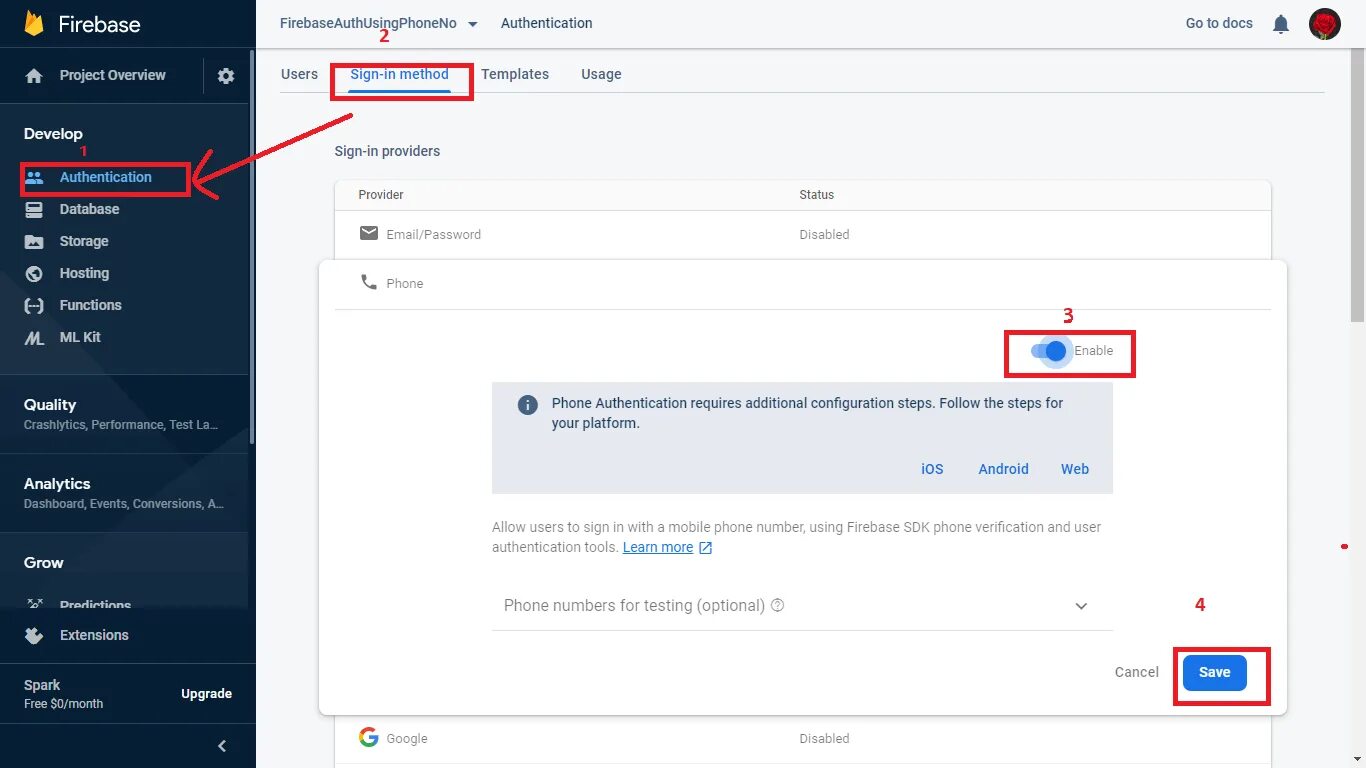The image size is (1366, 768).
Task: Toggle the phone provider Enable switch
Action: [1050, 351]
